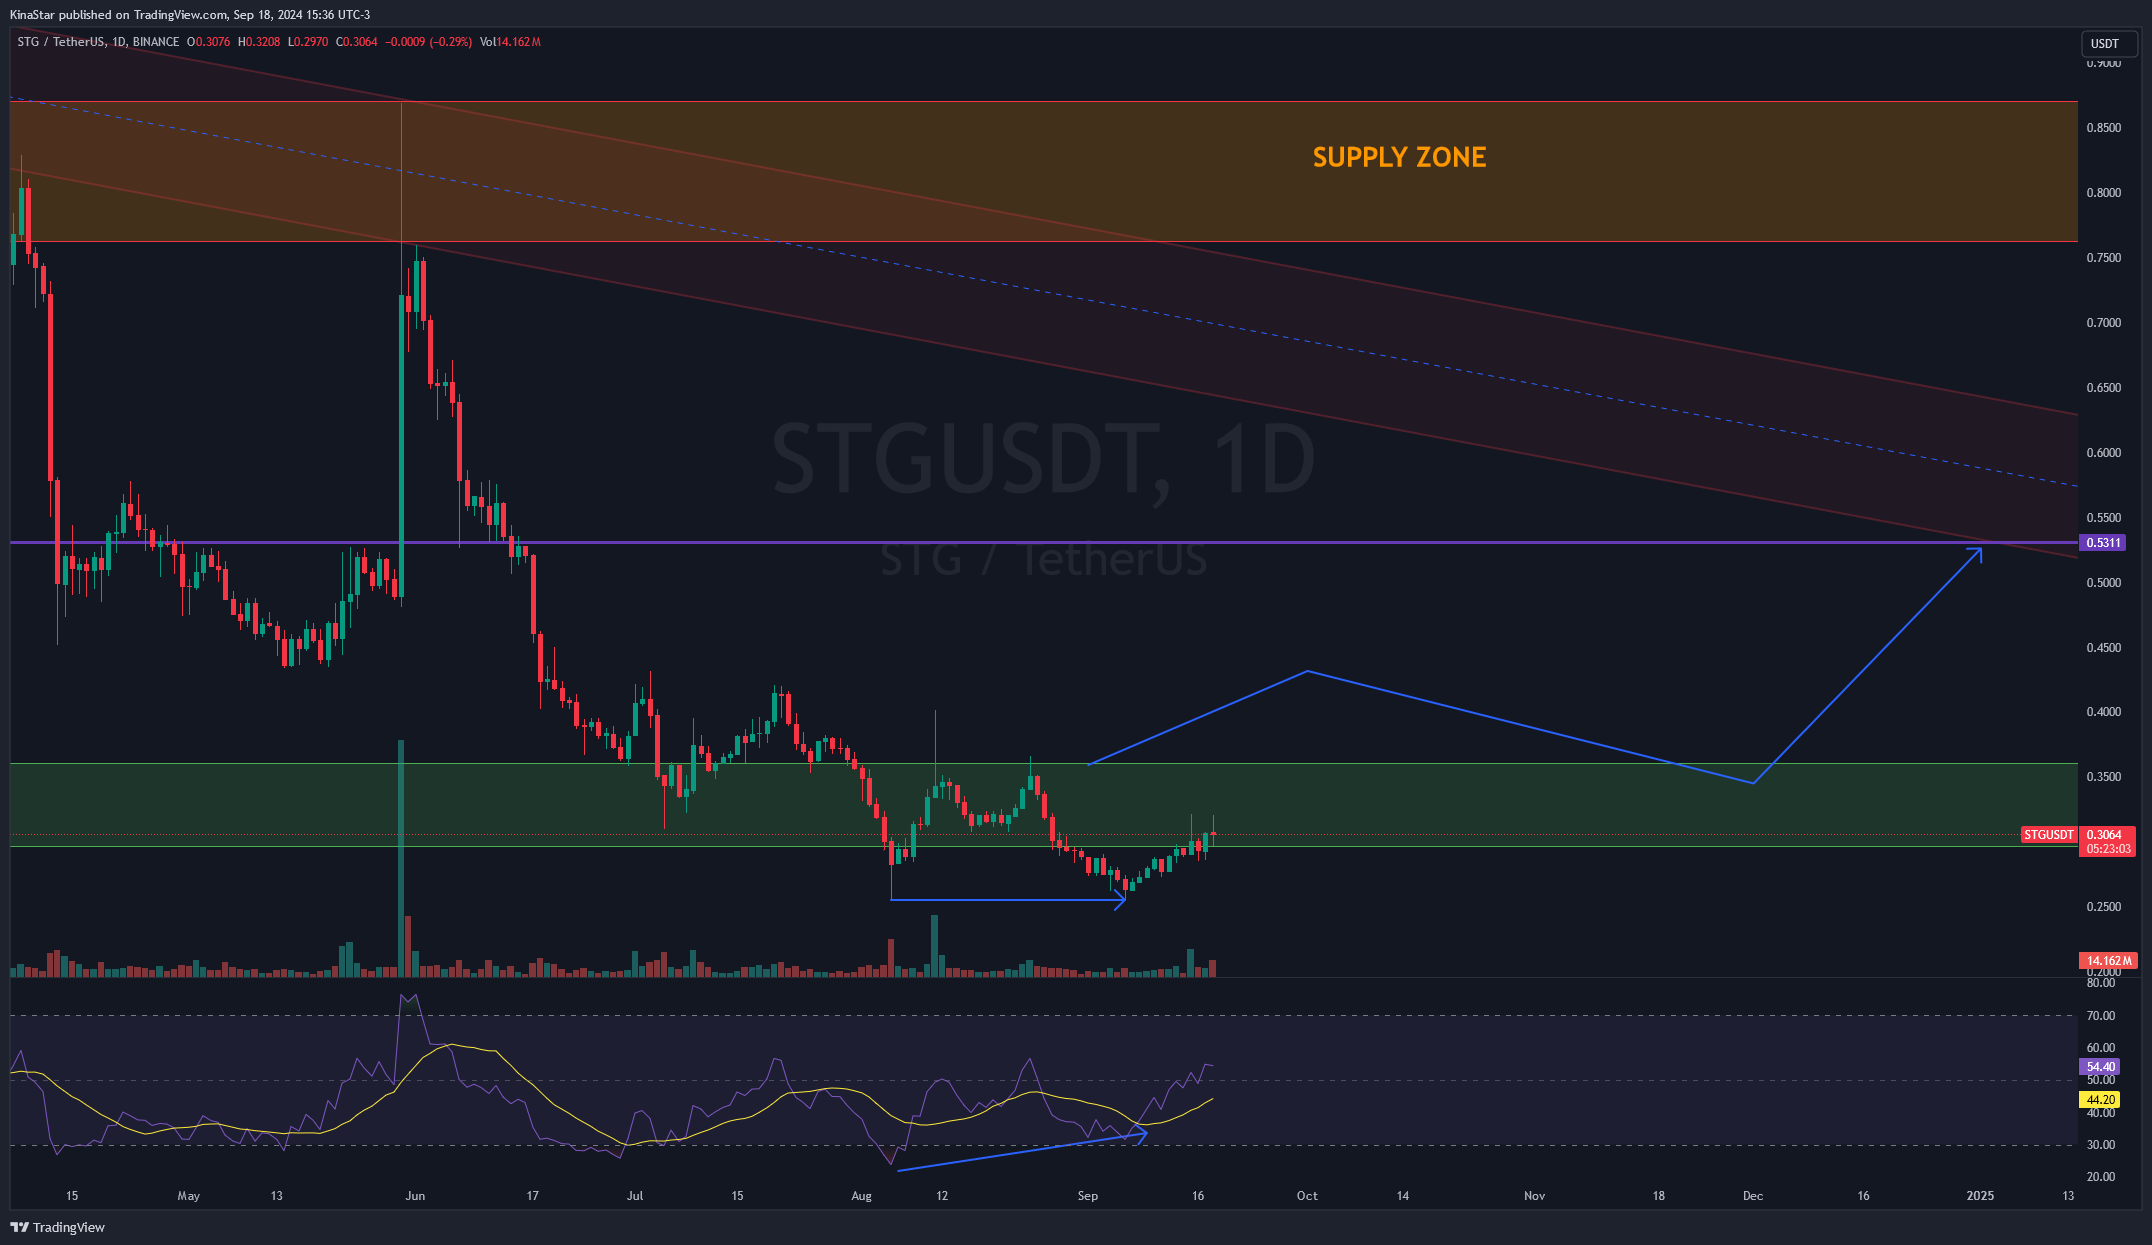
Task: Click the Nov label on time axis
Action: click(x=1535, y=1196)
